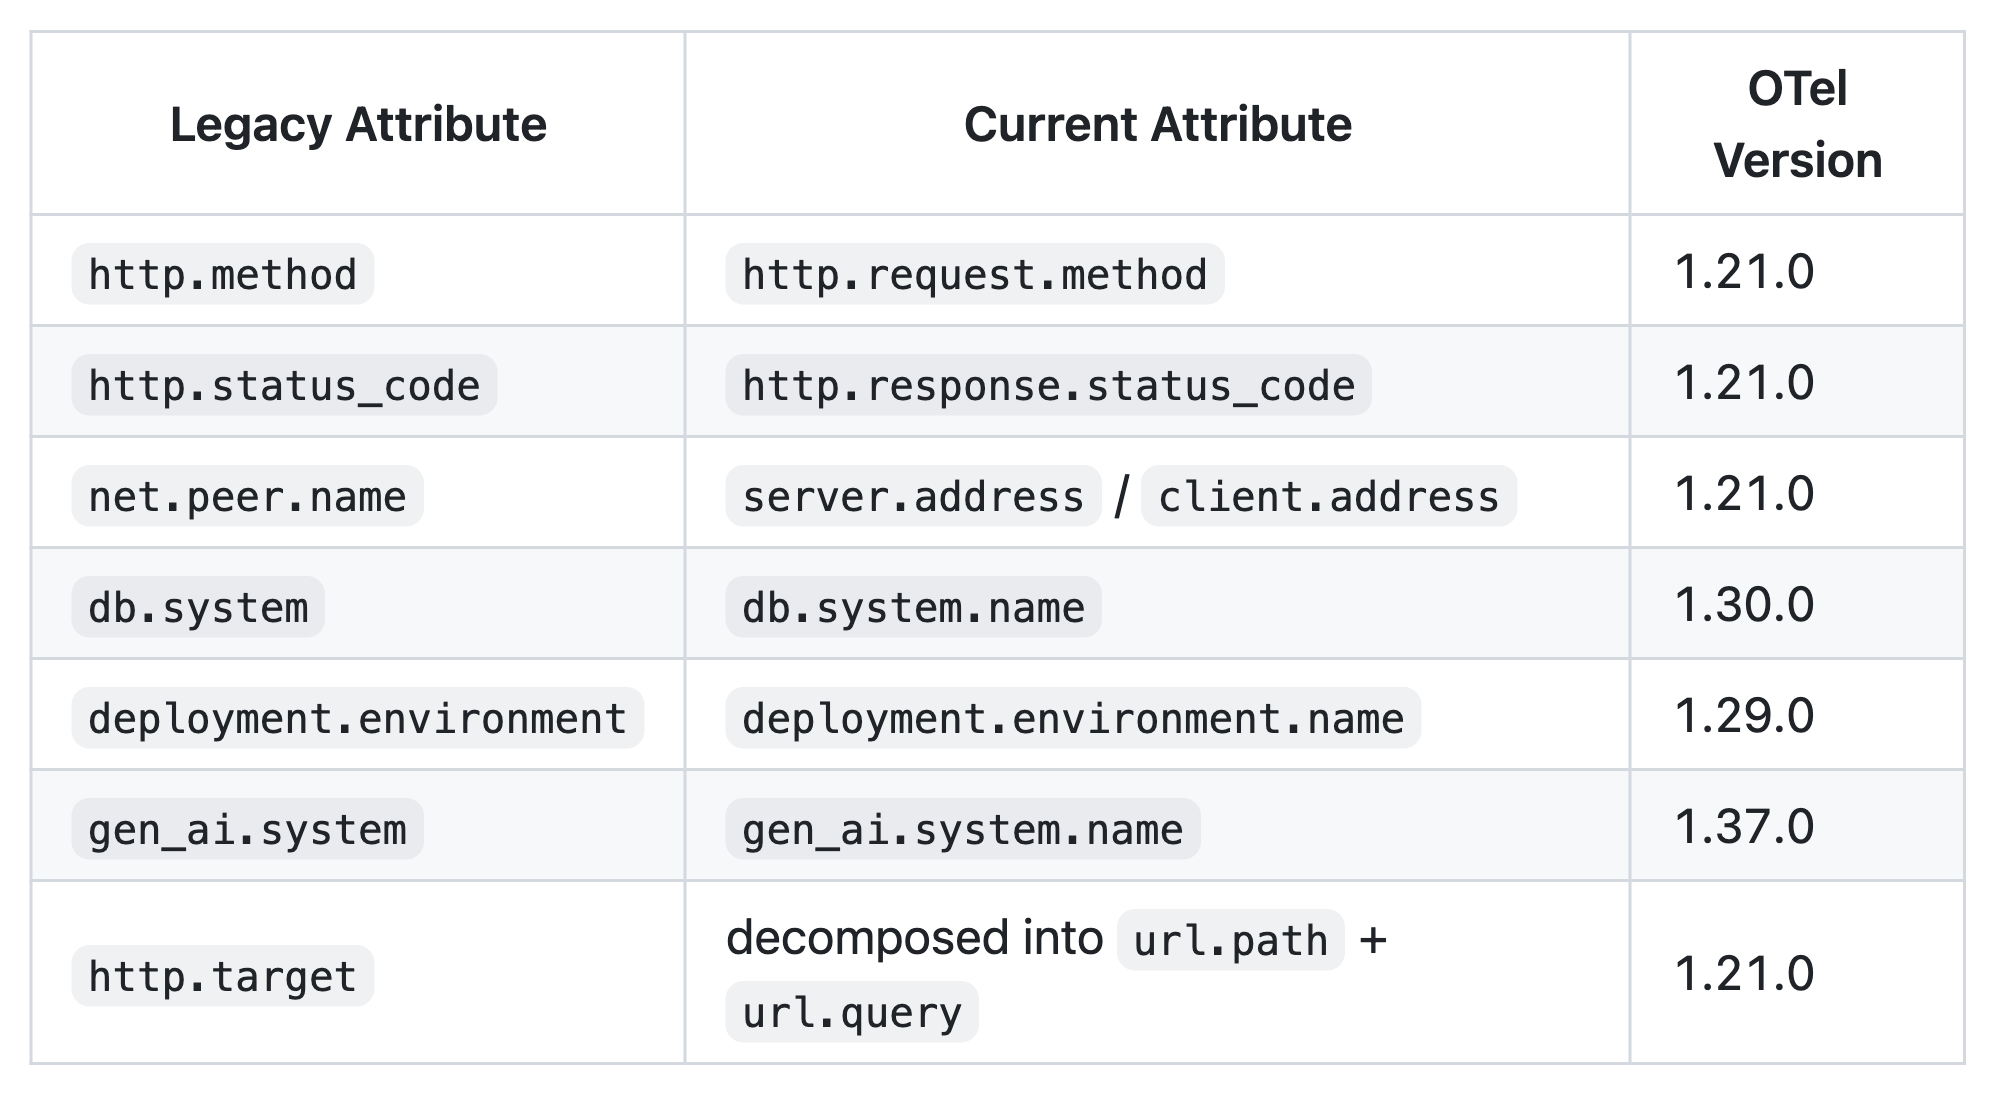The image size is (1998, 1095).
Task: Click the http.method code label
Action: 222,275
